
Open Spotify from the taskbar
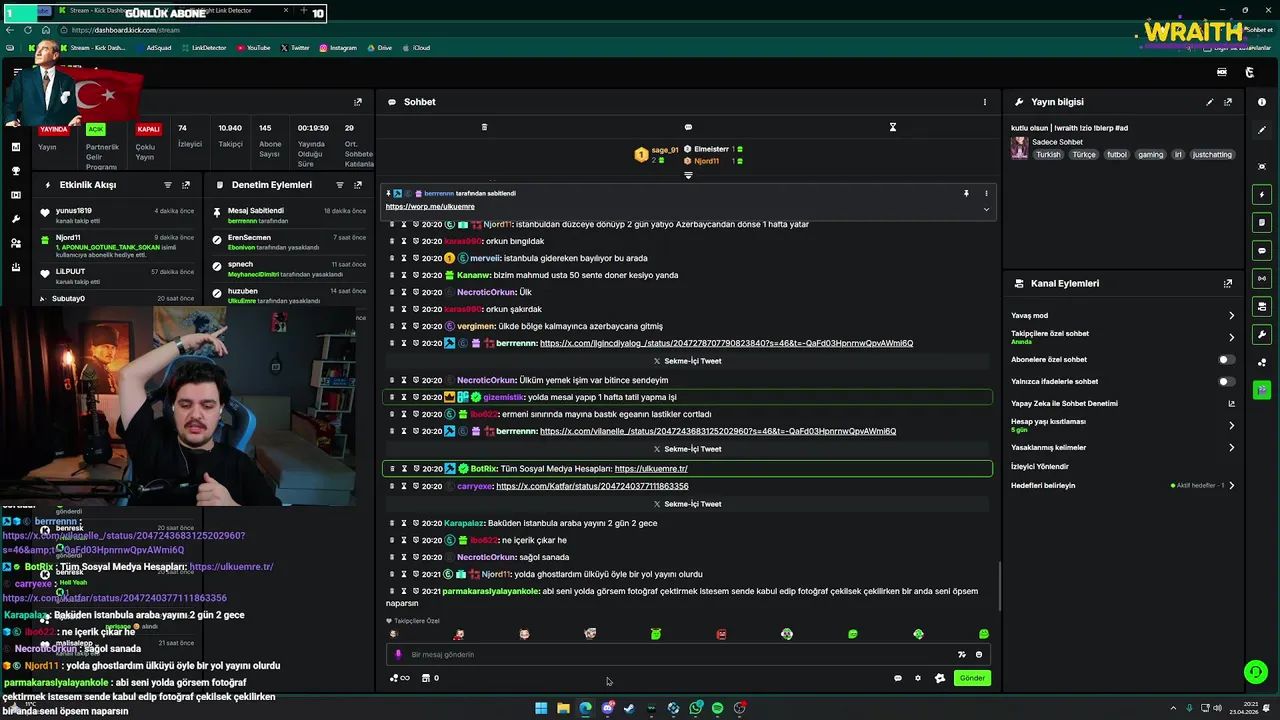pos(717,708)
